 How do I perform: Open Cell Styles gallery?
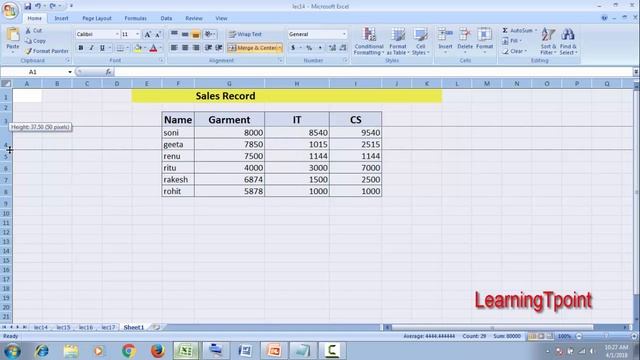[x=420, y=41]
